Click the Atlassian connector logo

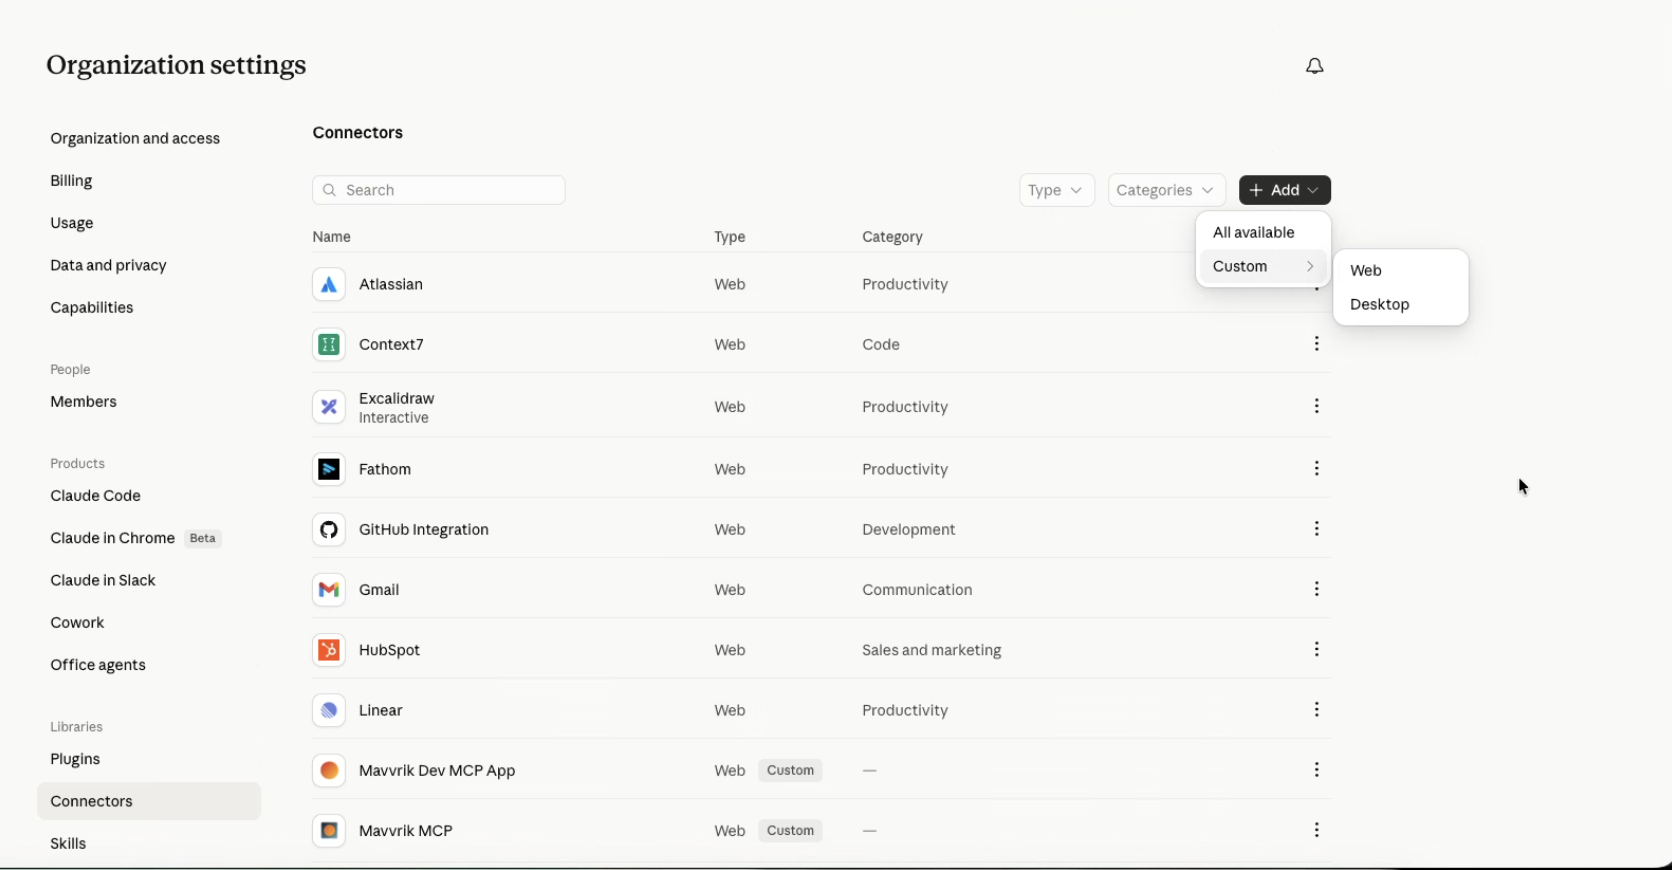(329, 285)
